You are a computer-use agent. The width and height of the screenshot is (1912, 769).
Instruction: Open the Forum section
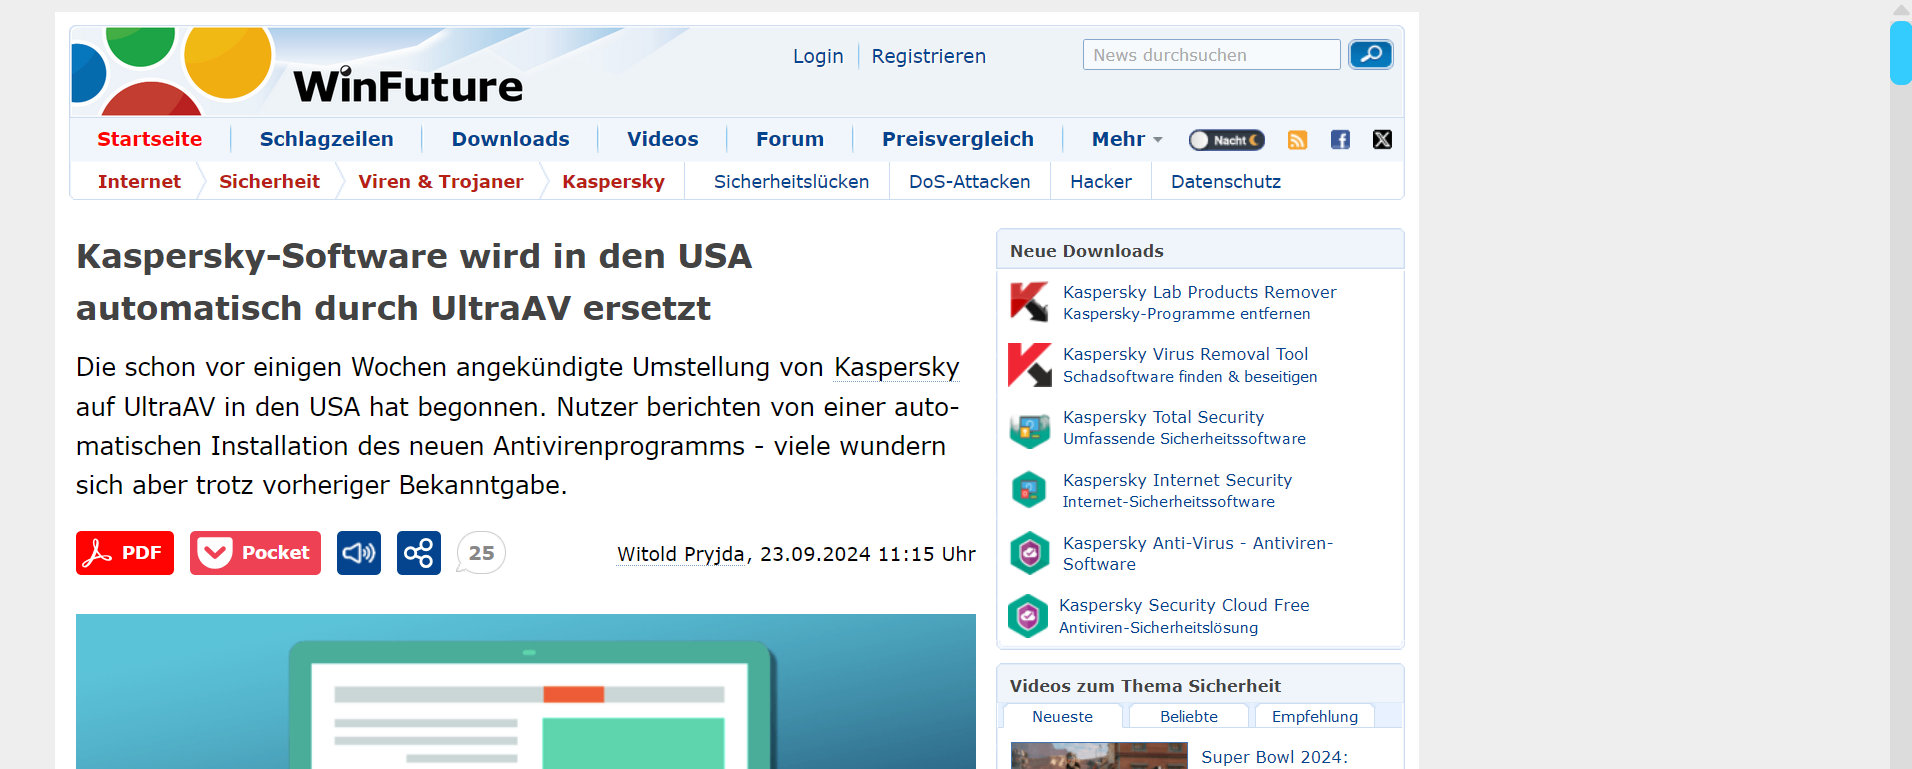790,139
